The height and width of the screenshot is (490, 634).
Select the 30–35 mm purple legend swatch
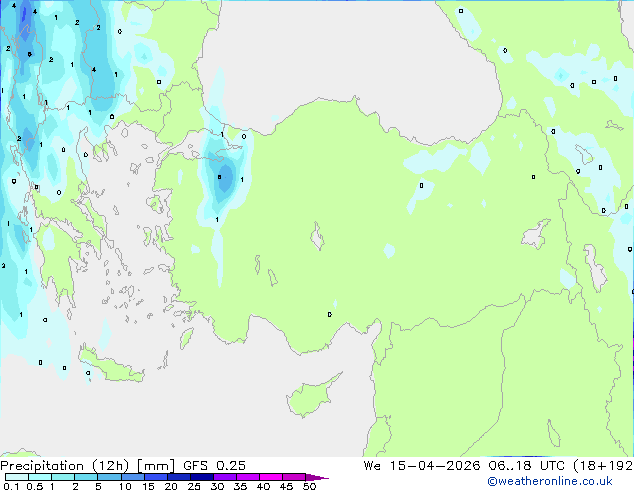224,477
